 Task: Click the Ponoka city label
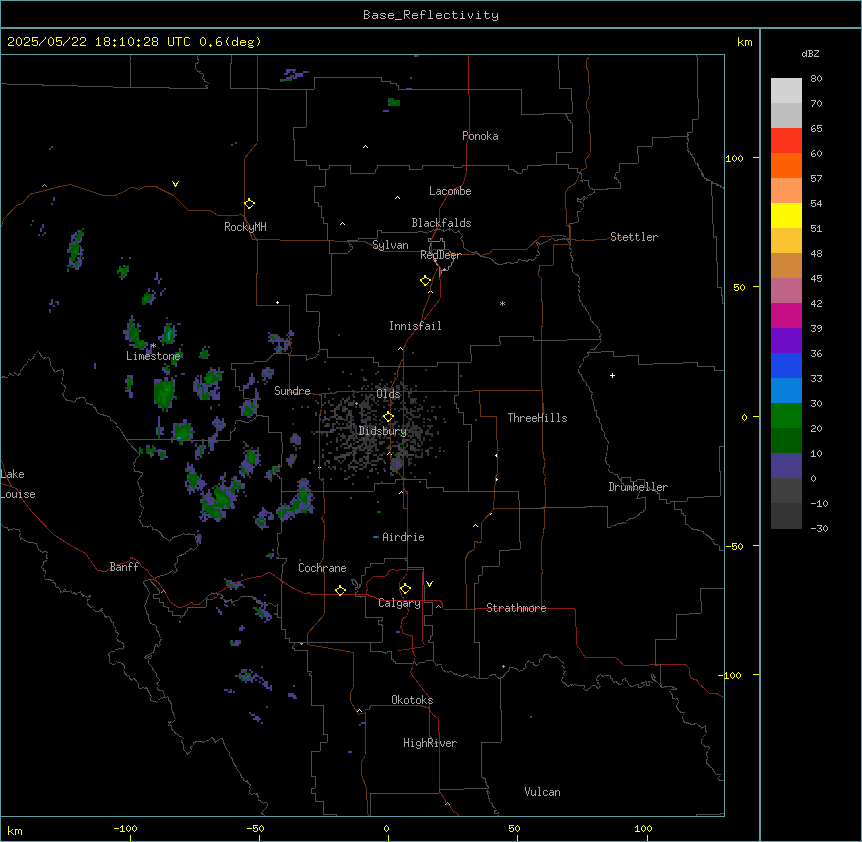480,136
